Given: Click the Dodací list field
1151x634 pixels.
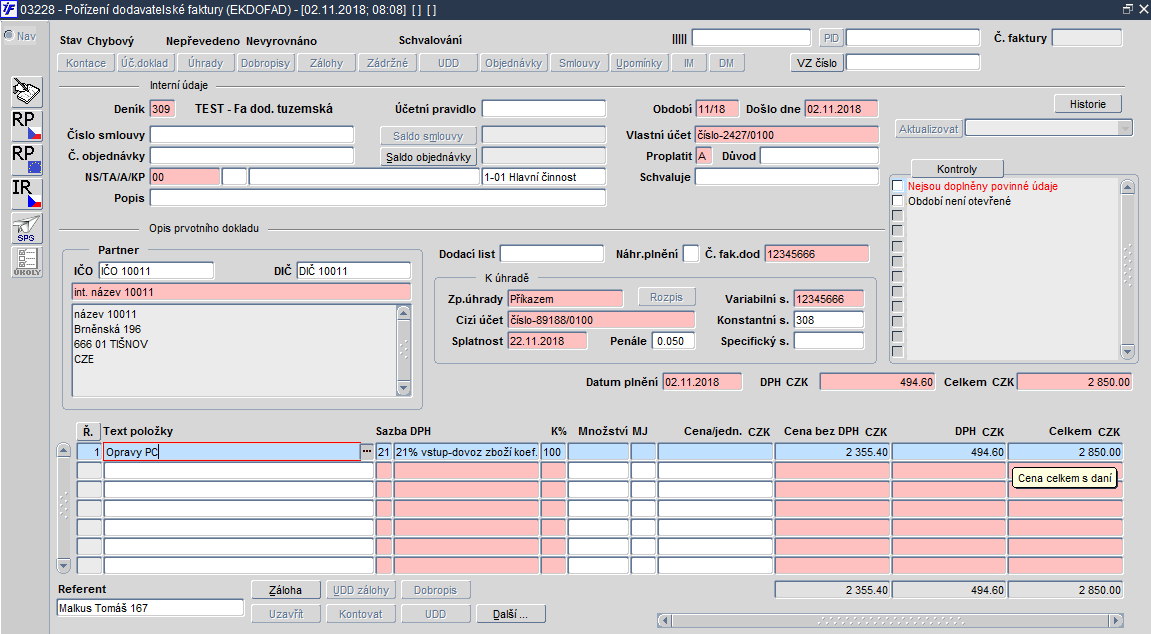Looking at the screenshot, I should [x=551, y=254].
